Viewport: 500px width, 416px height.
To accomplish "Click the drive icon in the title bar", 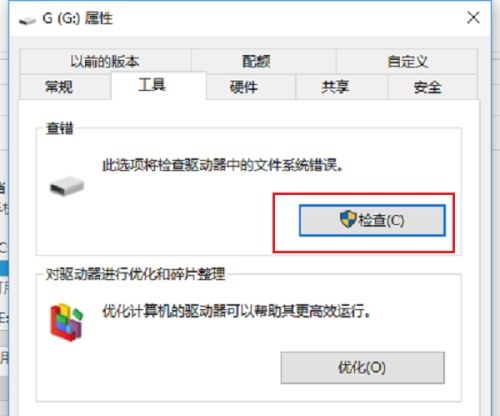I will tap(27, 20).
